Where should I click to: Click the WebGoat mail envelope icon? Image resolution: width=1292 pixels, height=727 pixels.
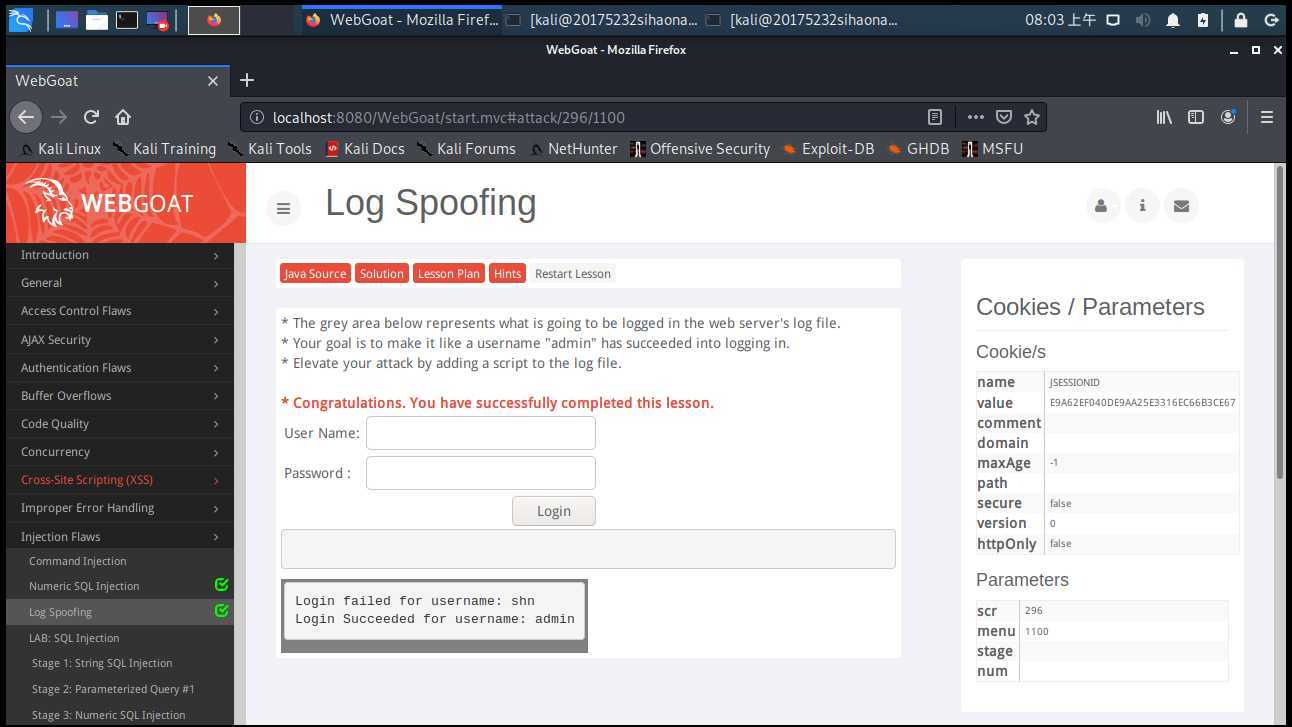pyautogui.click(x=1181, y=205)
